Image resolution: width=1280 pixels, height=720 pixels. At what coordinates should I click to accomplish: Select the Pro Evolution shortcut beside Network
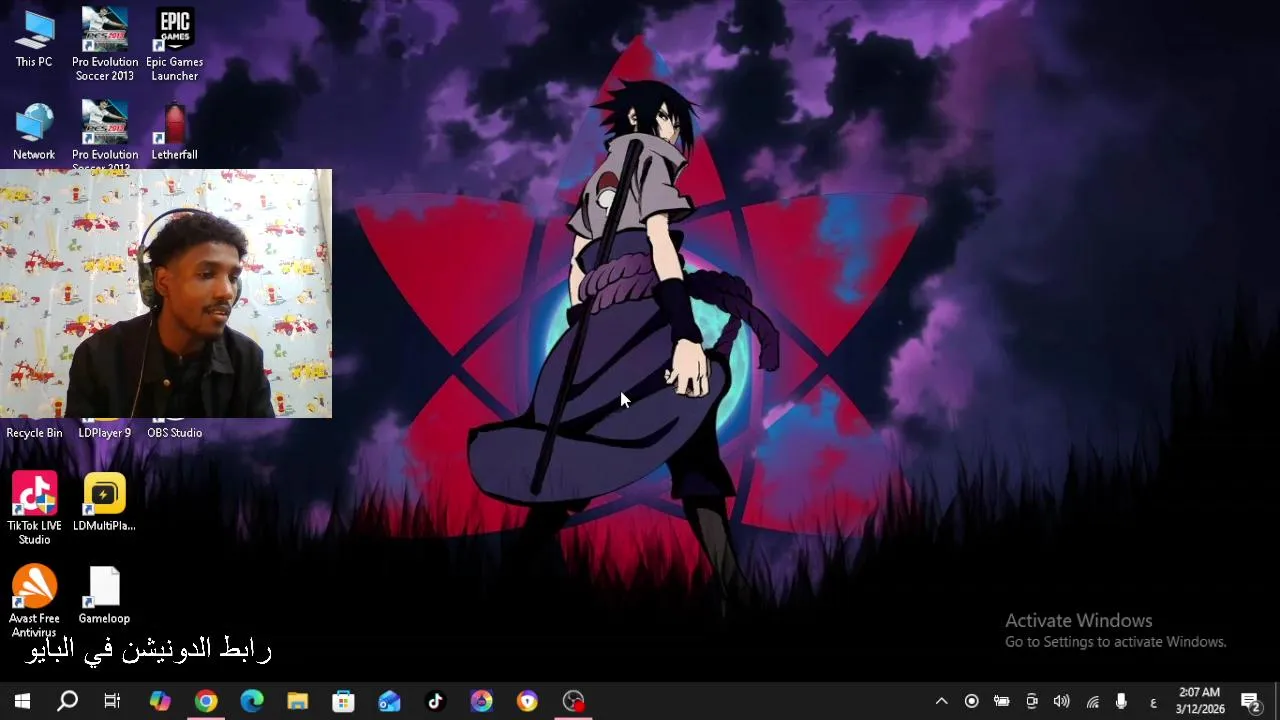(104, 133)
